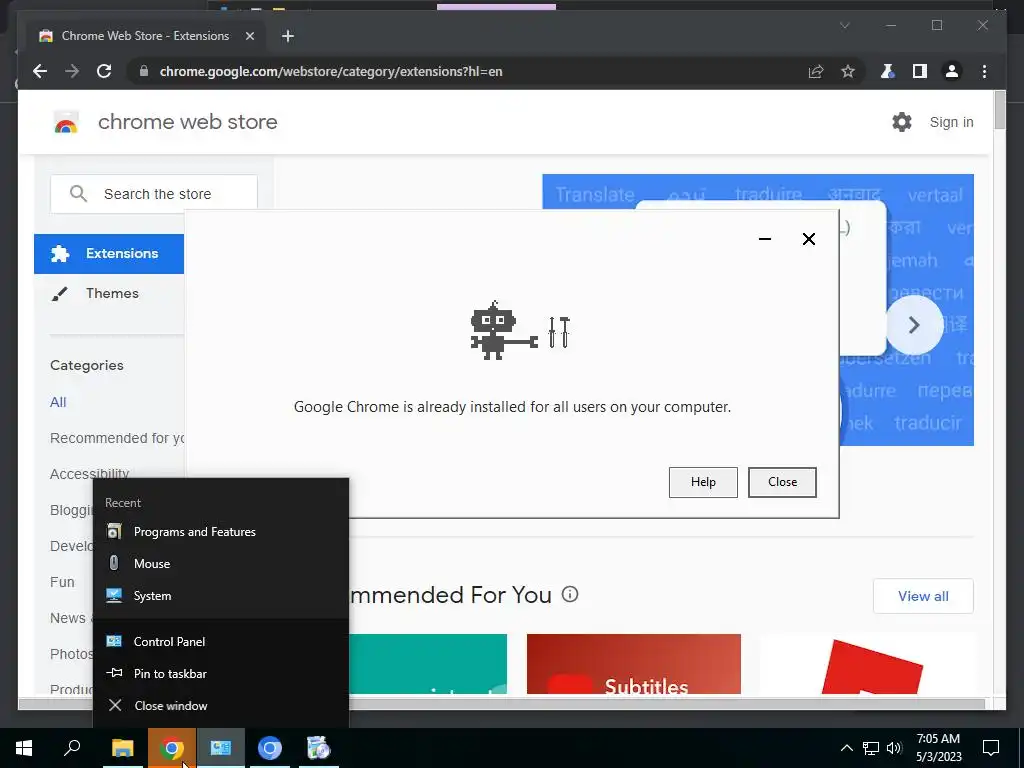The width and height of the screenshot is (1024, 768).
Task: Toggle the Chrome side panel icon
Action: 920,71
